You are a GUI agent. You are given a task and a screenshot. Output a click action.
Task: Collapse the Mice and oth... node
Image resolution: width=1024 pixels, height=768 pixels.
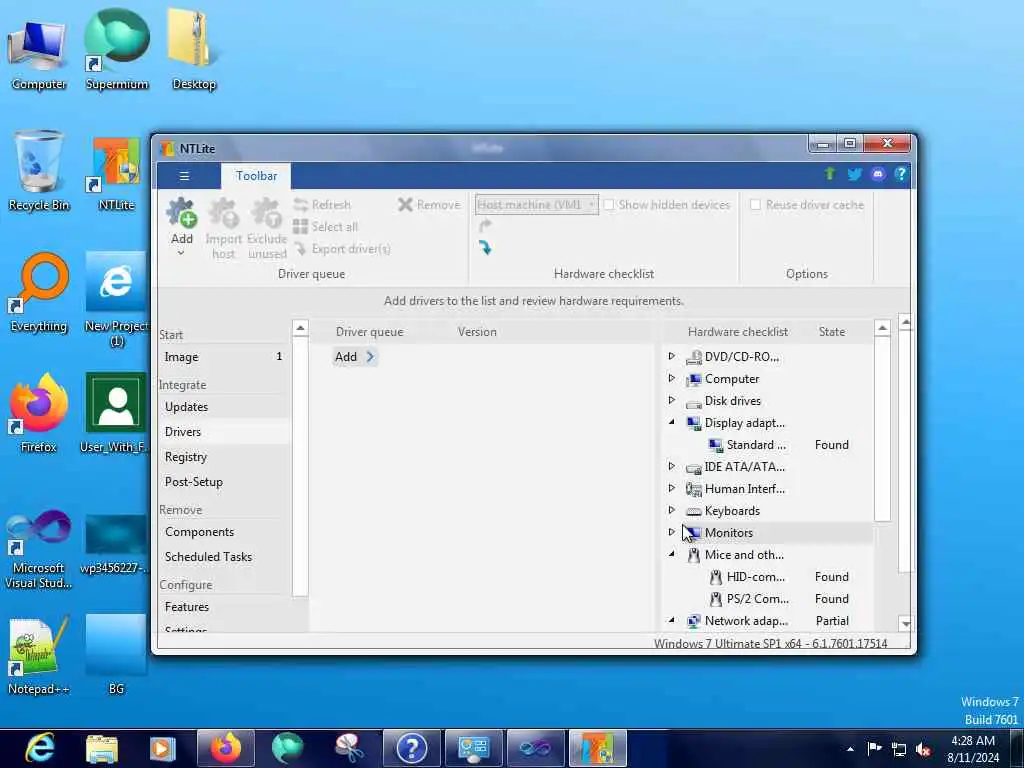[671, 554]
